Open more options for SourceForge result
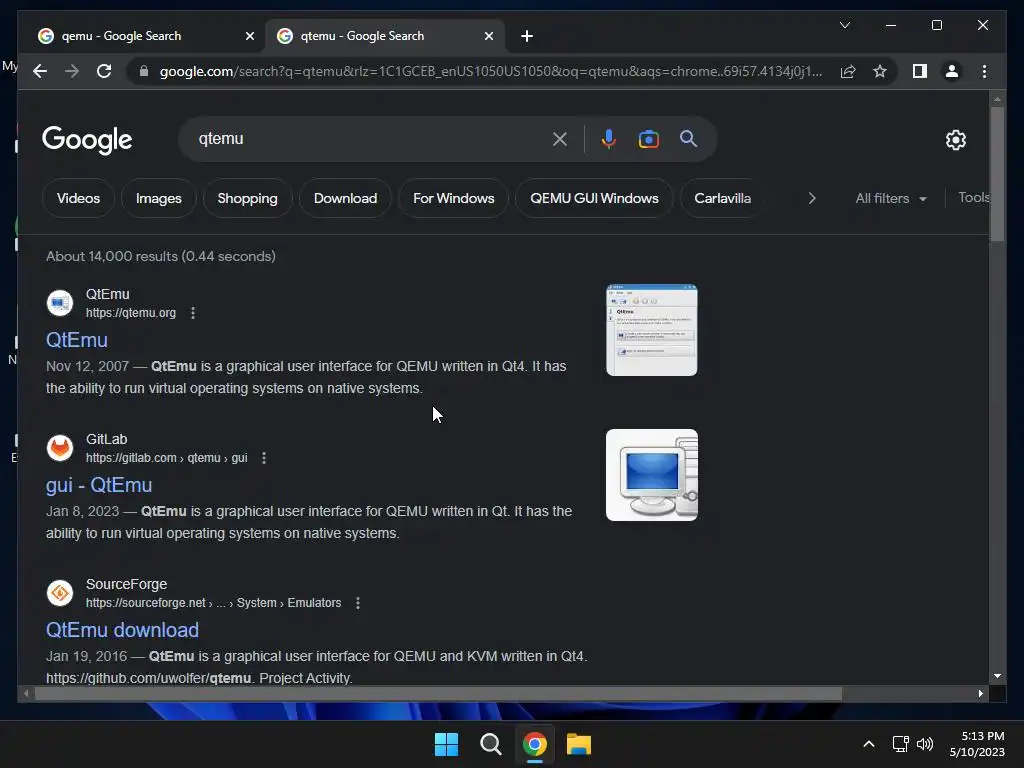Image resolution: width=1024 pixels, height=768 pixels. [x=358, y=603]
